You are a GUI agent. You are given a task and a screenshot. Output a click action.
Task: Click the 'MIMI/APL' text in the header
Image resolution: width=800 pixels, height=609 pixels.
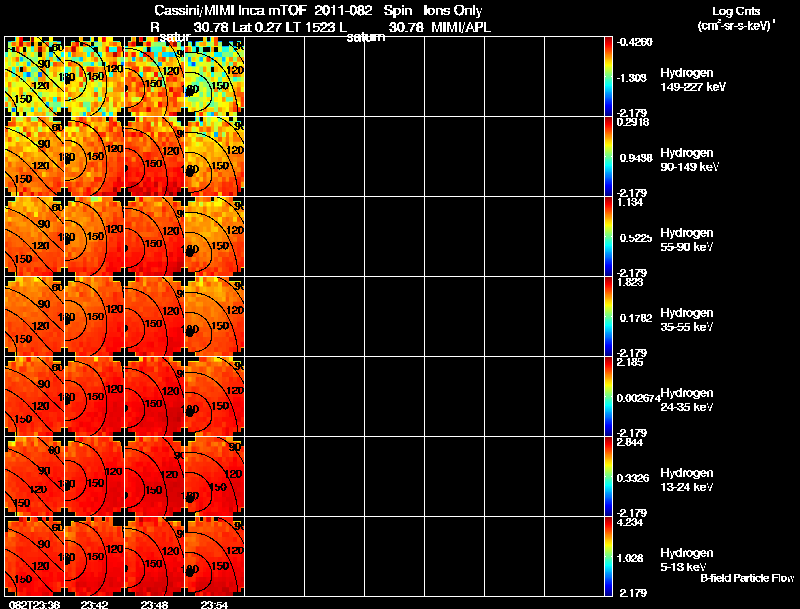[x=461, y=28]
